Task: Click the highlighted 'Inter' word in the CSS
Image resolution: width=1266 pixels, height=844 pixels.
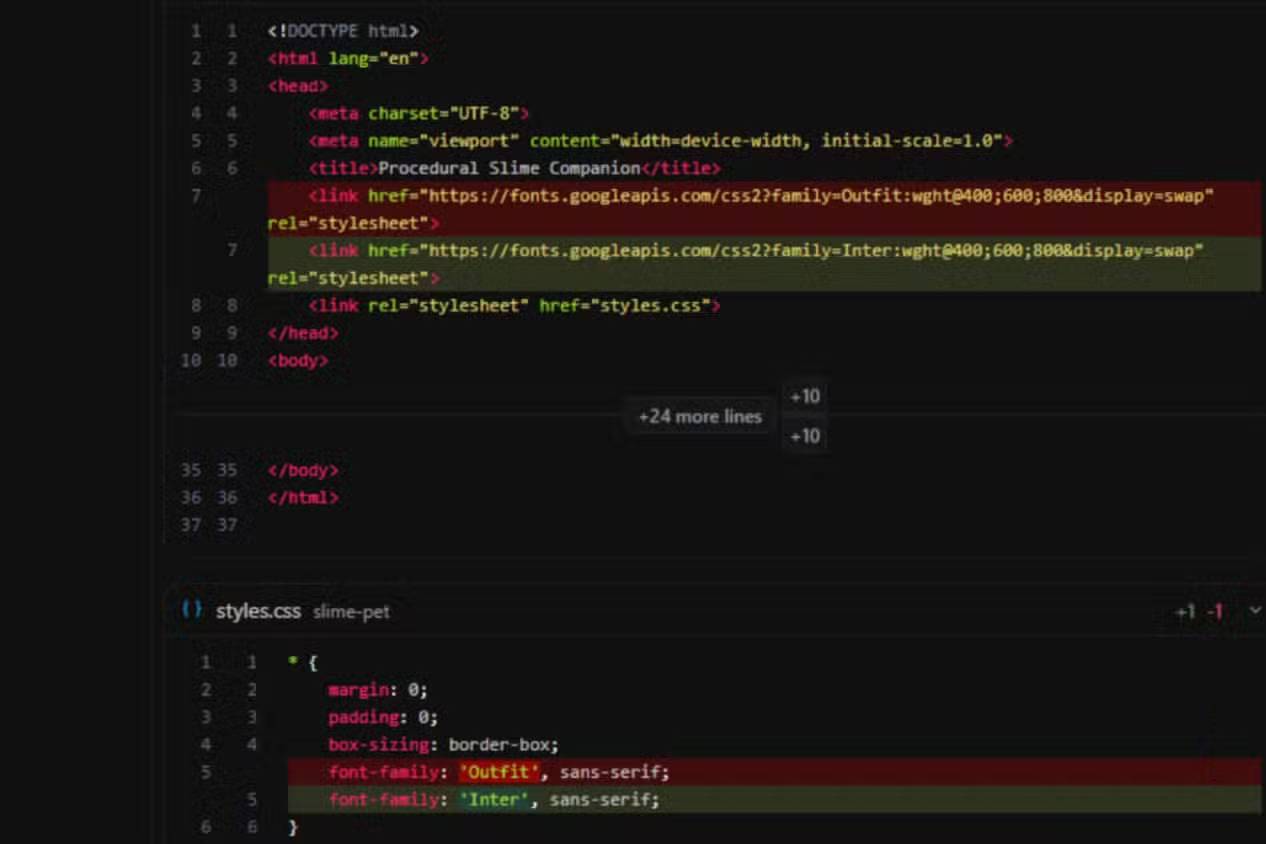Action: pos(494,799)
